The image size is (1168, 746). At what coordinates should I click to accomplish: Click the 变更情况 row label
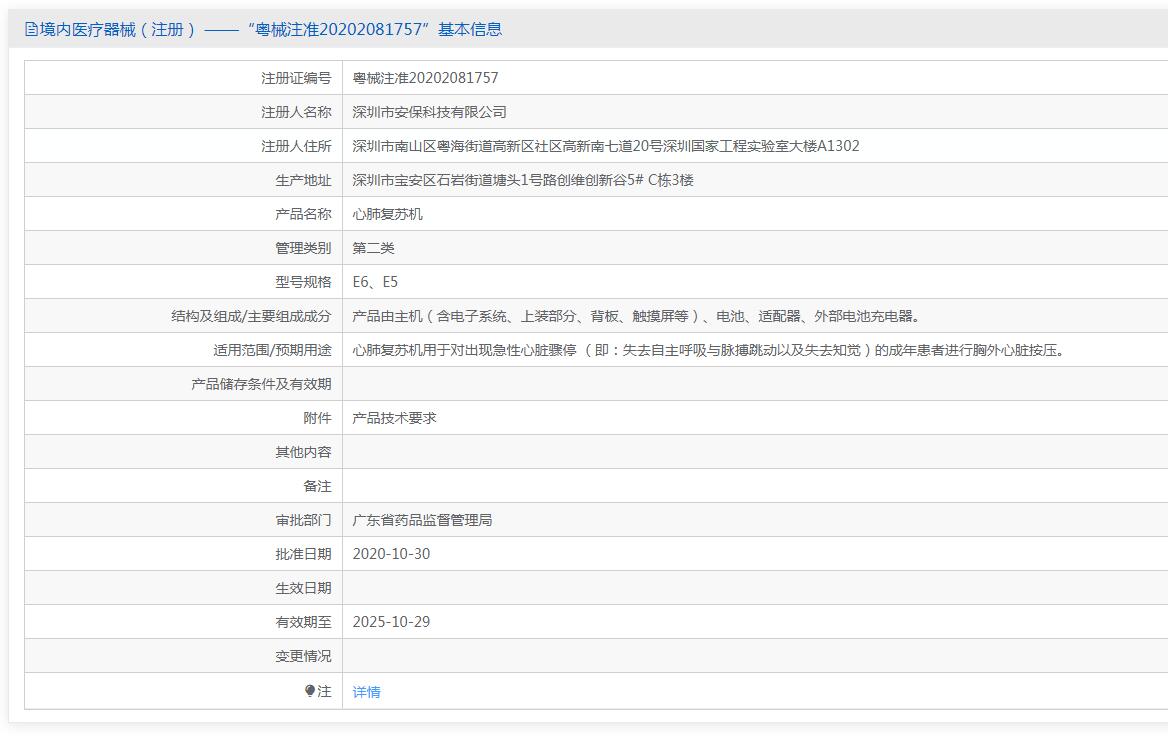(x=303, y=656)
